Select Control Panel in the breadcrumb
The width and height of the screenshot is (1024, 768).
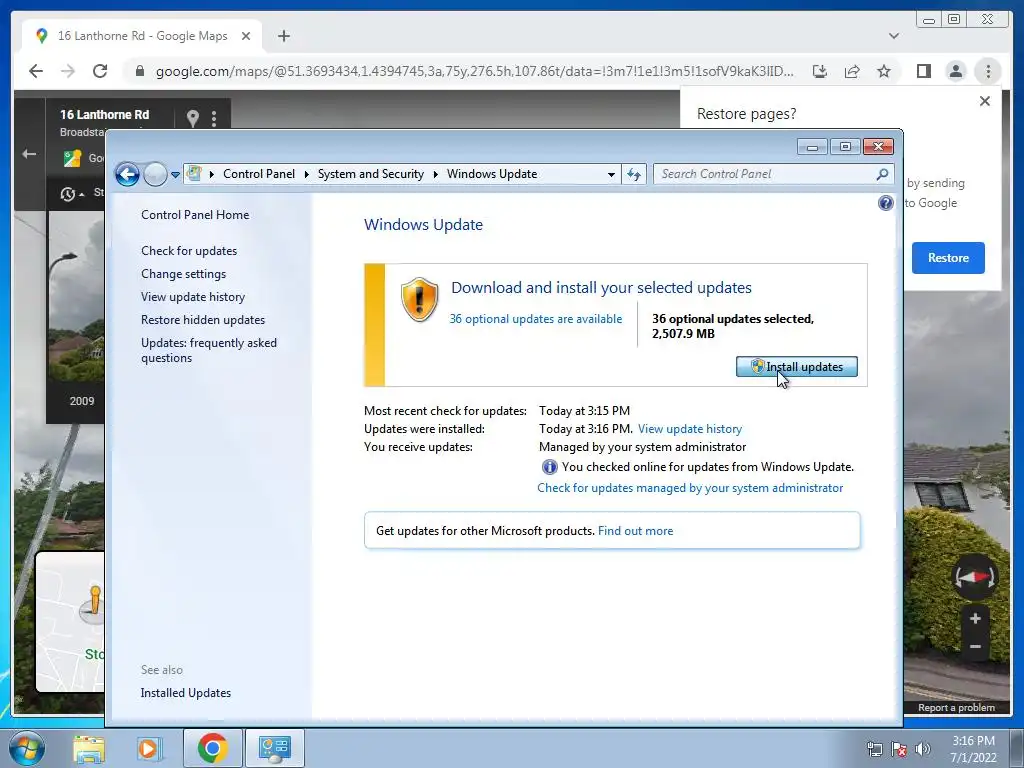click(x=259, y=174)
